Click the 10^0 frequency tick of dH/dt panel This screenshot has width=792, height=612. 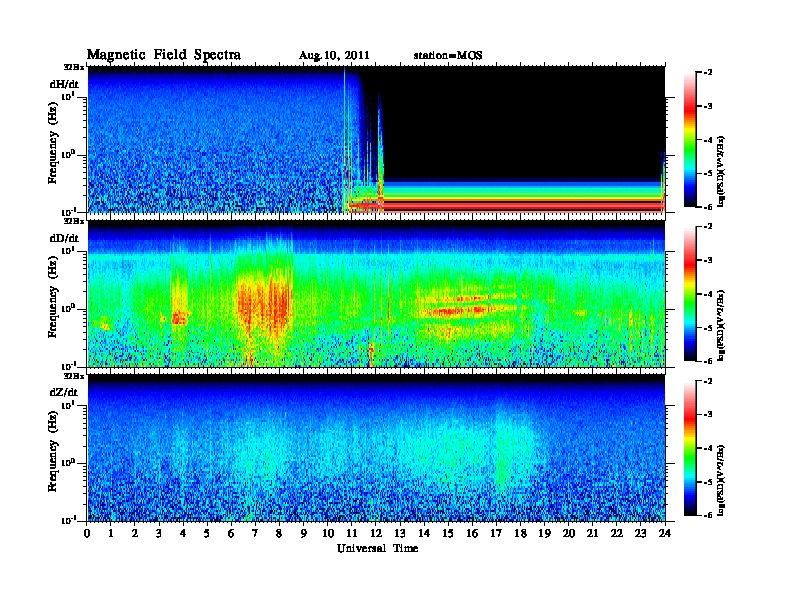click(68, 154)
